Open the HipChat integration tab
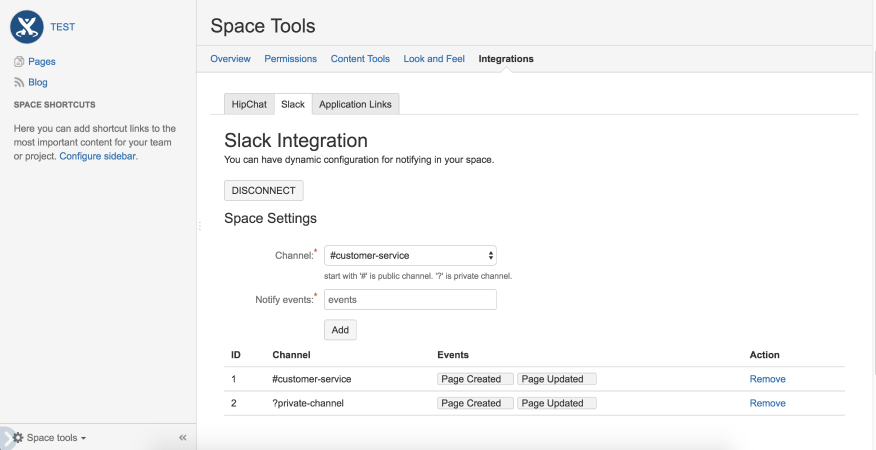This screenshot has width=876, height=450. [249, 104]
